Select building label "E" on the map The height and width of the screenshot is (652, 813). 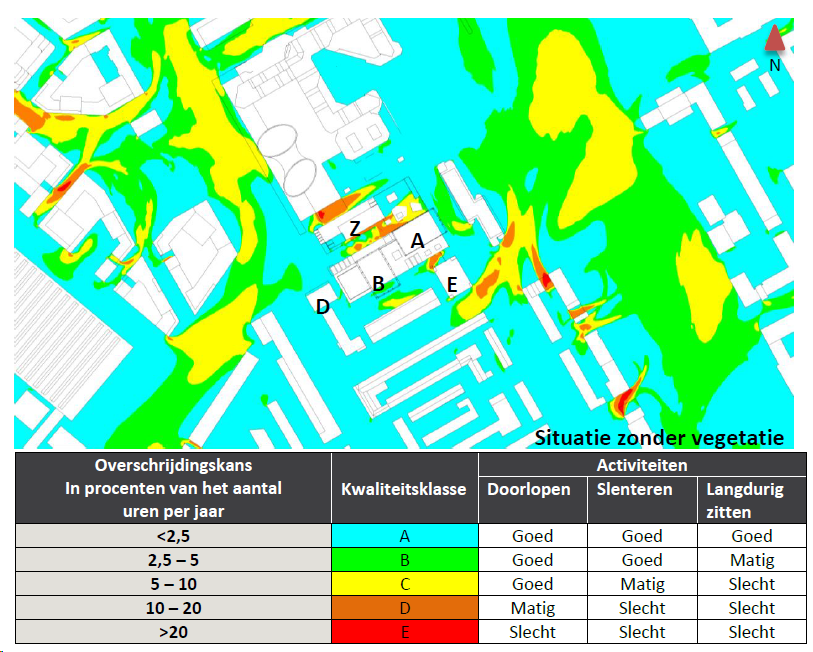(452, 284)
